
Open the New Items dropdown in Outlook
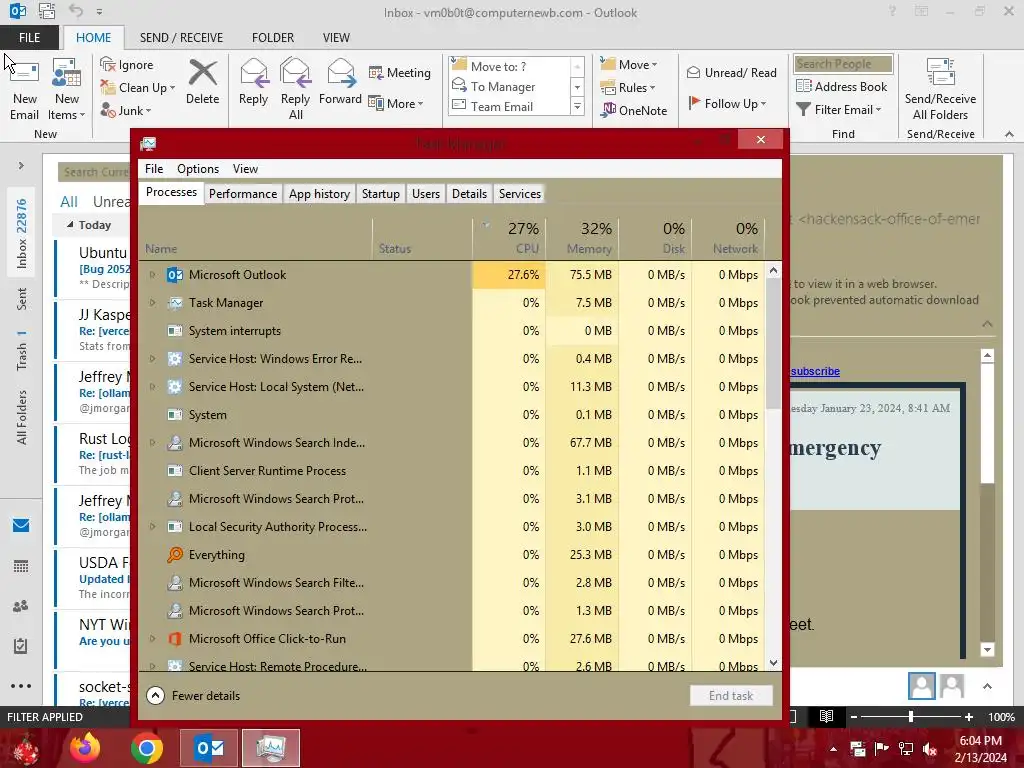67,89
